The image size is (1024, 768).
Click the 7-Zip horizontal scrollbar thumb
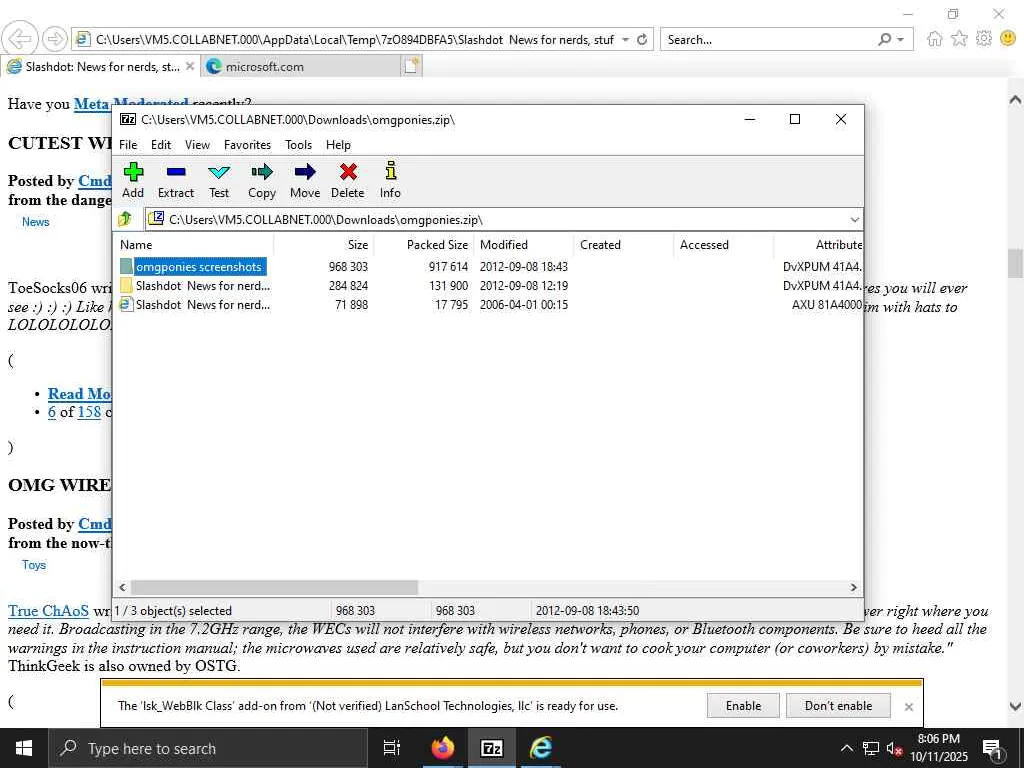[274, 587]
